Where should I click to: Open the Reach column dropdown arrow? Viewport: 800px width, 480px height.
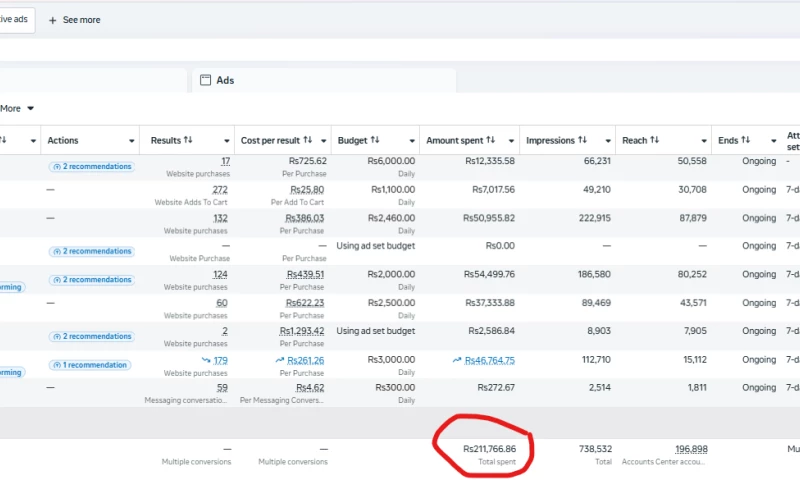[x=704, y=141]
